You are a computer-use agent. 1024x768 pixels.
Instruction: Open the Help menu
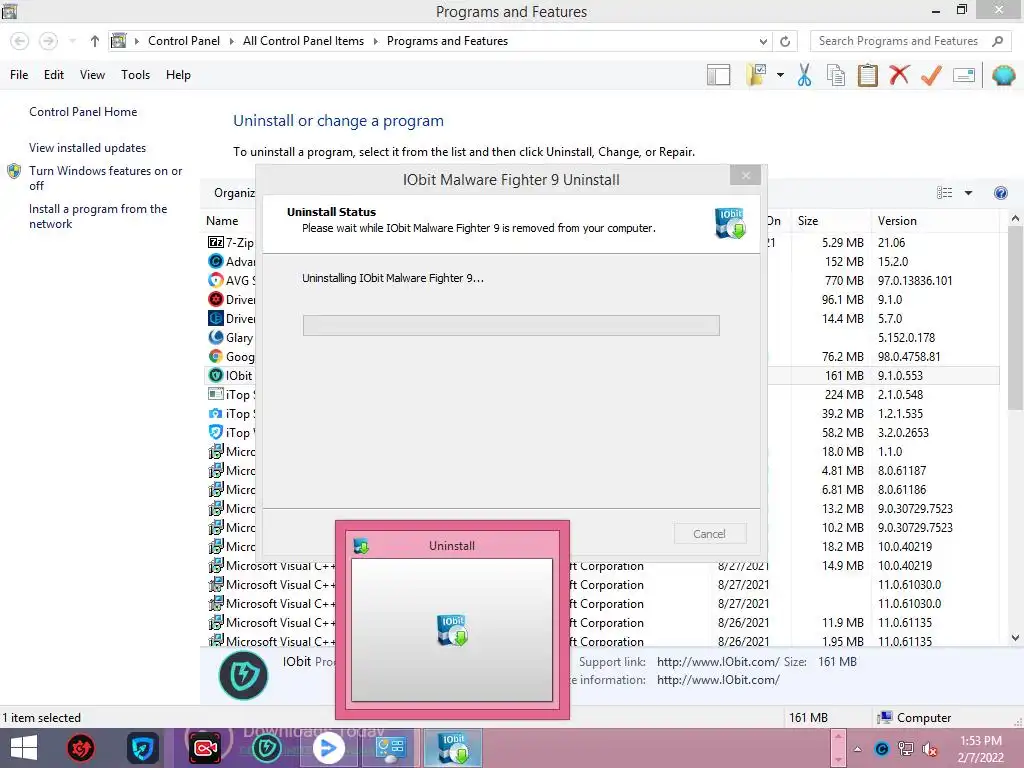click(x=178, y=75)
